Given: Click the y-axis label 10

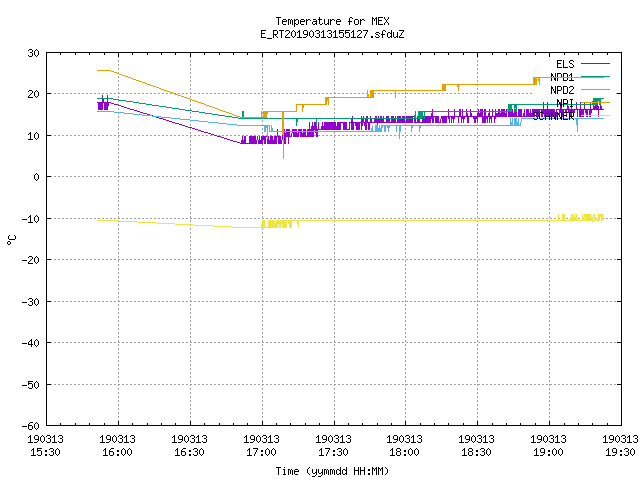Looking at the screenshot, I should (33, 136).
